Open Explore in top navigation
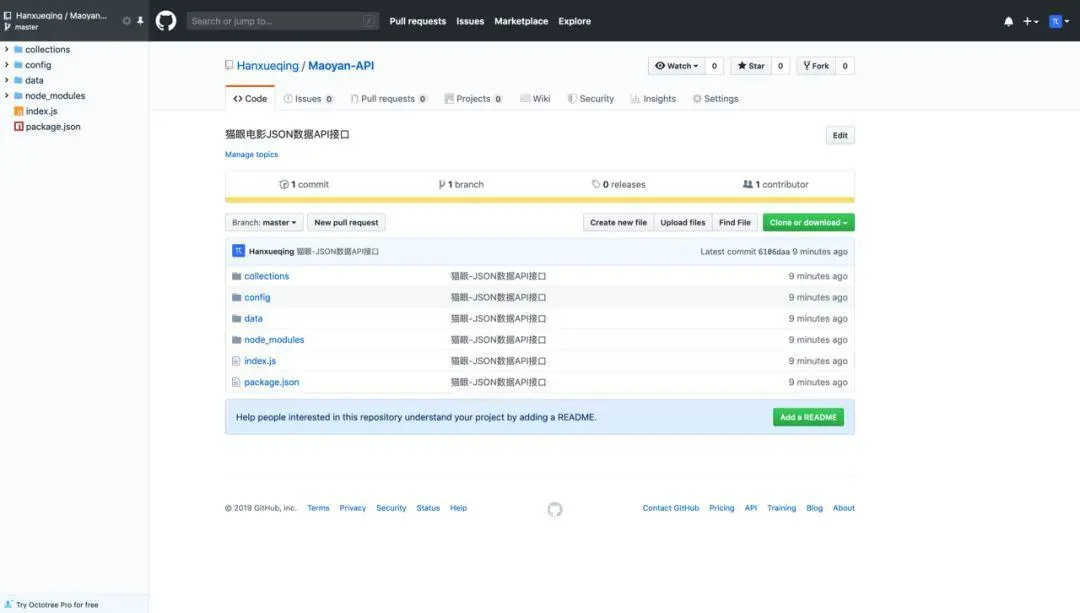This screenshot has width=1080, height=613. tap(574, 21)
